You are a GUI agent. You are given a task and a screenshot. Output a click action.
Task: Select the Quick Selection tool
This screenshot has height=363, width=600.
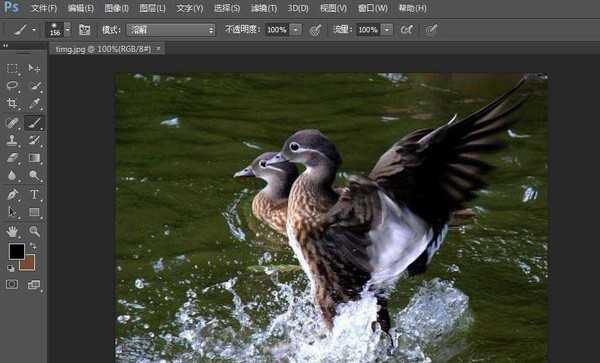(x=34, y=85)
